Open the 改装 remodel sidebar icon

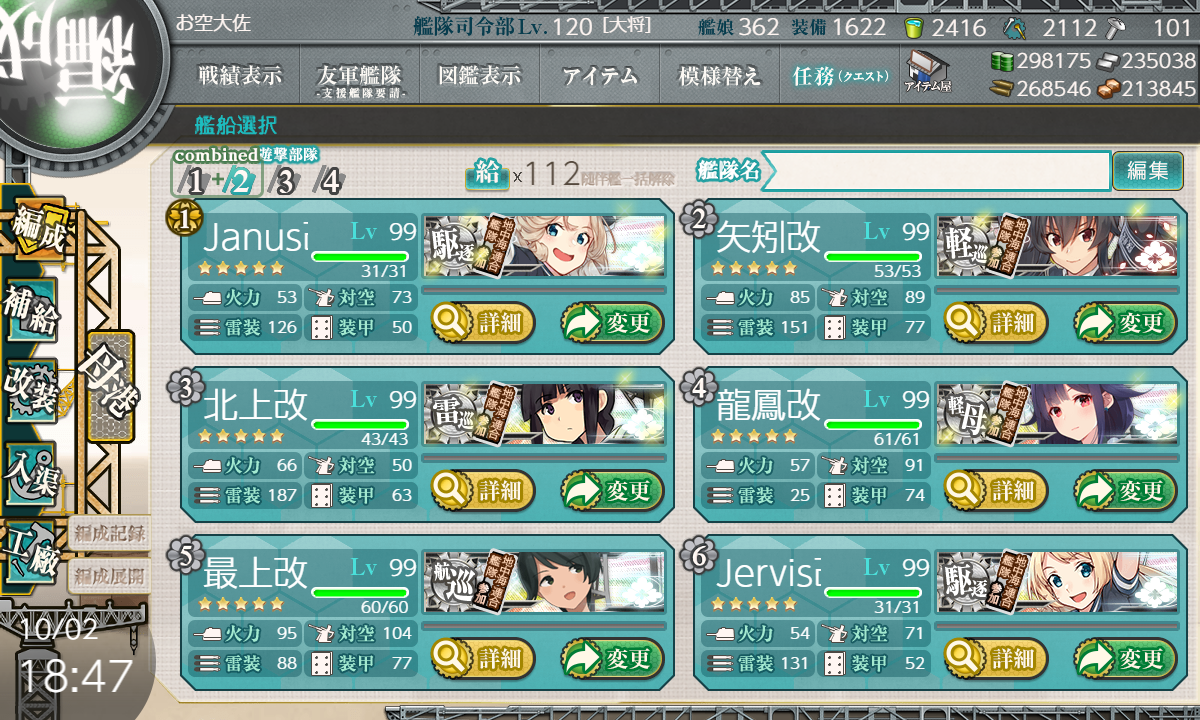(x=32, y=392)
